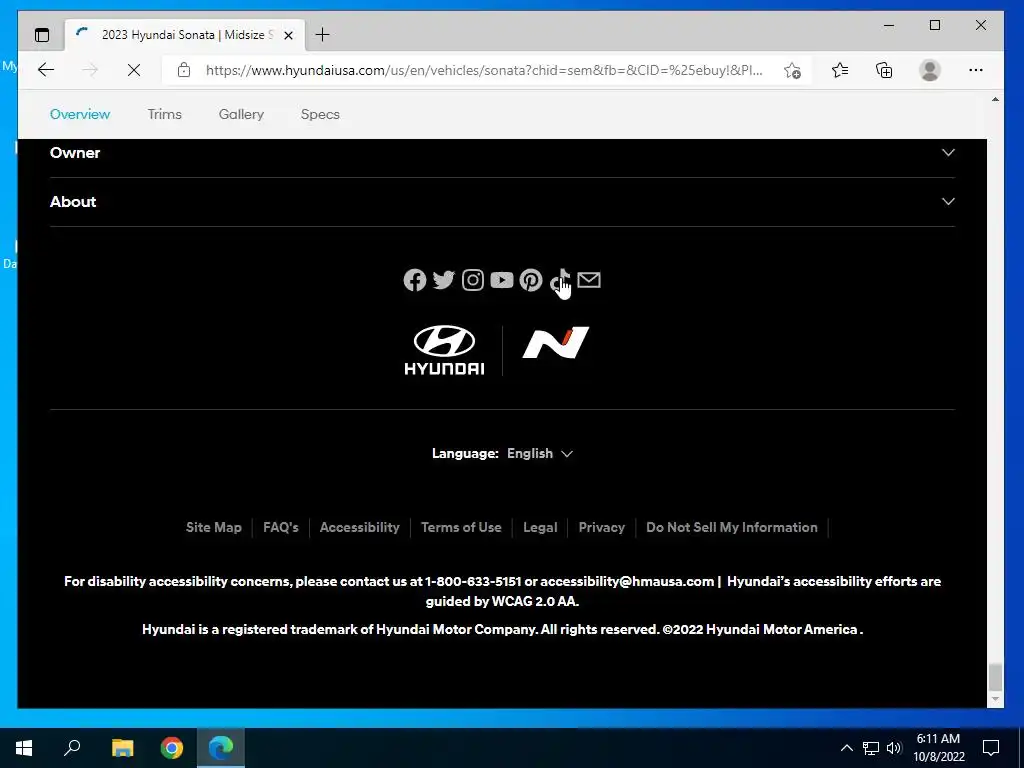This screenshot has width=1024, height=768.
Task: Open Do Not Sell My Information link
Action: pyautogui.click(x=731, y=527)
